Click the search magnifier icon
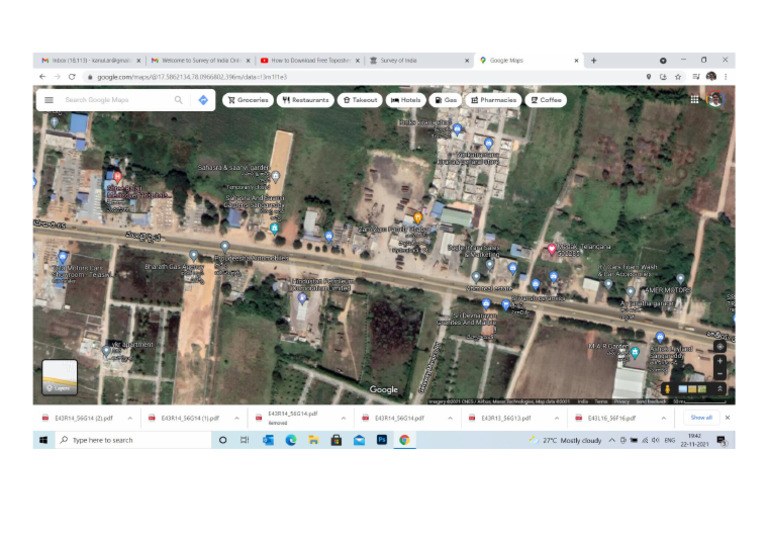Screen dimensions: 768x543 179,100
